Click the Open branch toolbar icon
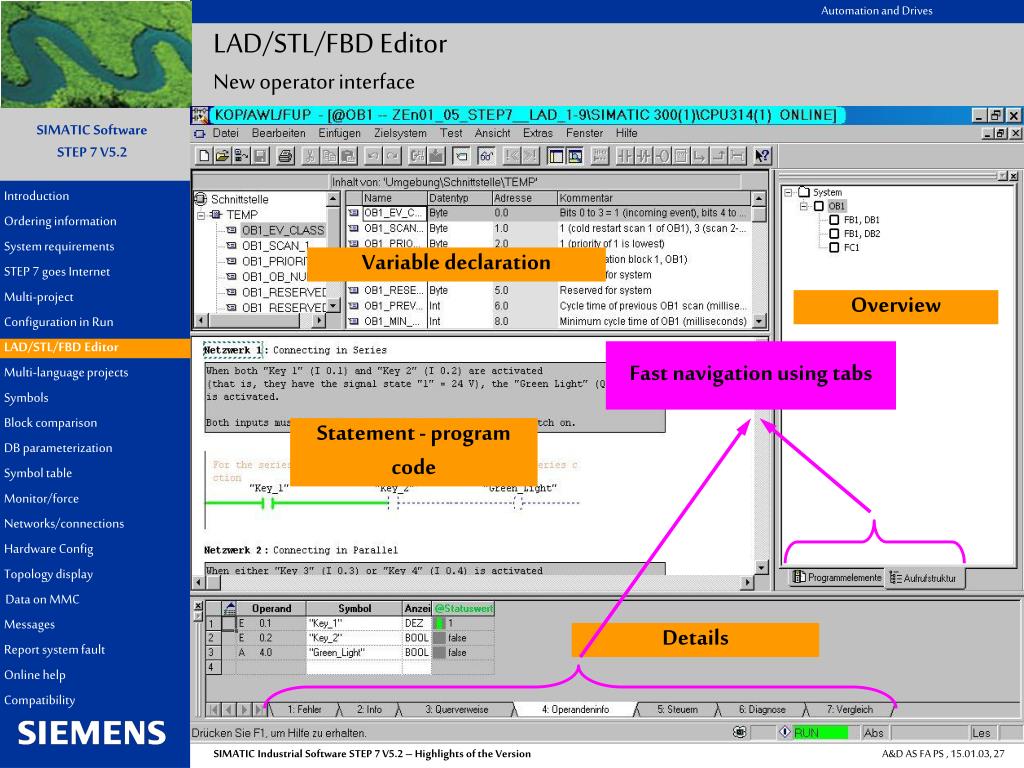1024x768 pixels. [701, 156]
